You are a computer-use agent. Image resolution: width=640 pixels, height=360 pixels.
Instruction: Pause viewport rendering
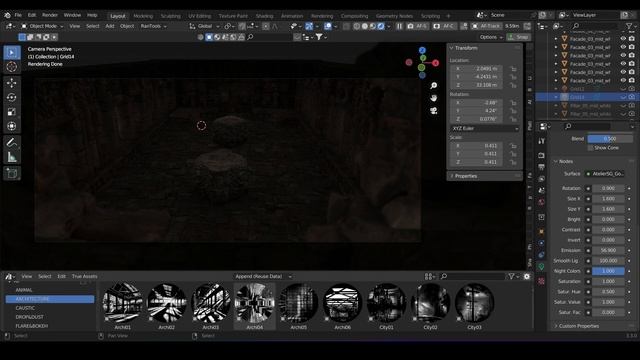click(399, 26)
